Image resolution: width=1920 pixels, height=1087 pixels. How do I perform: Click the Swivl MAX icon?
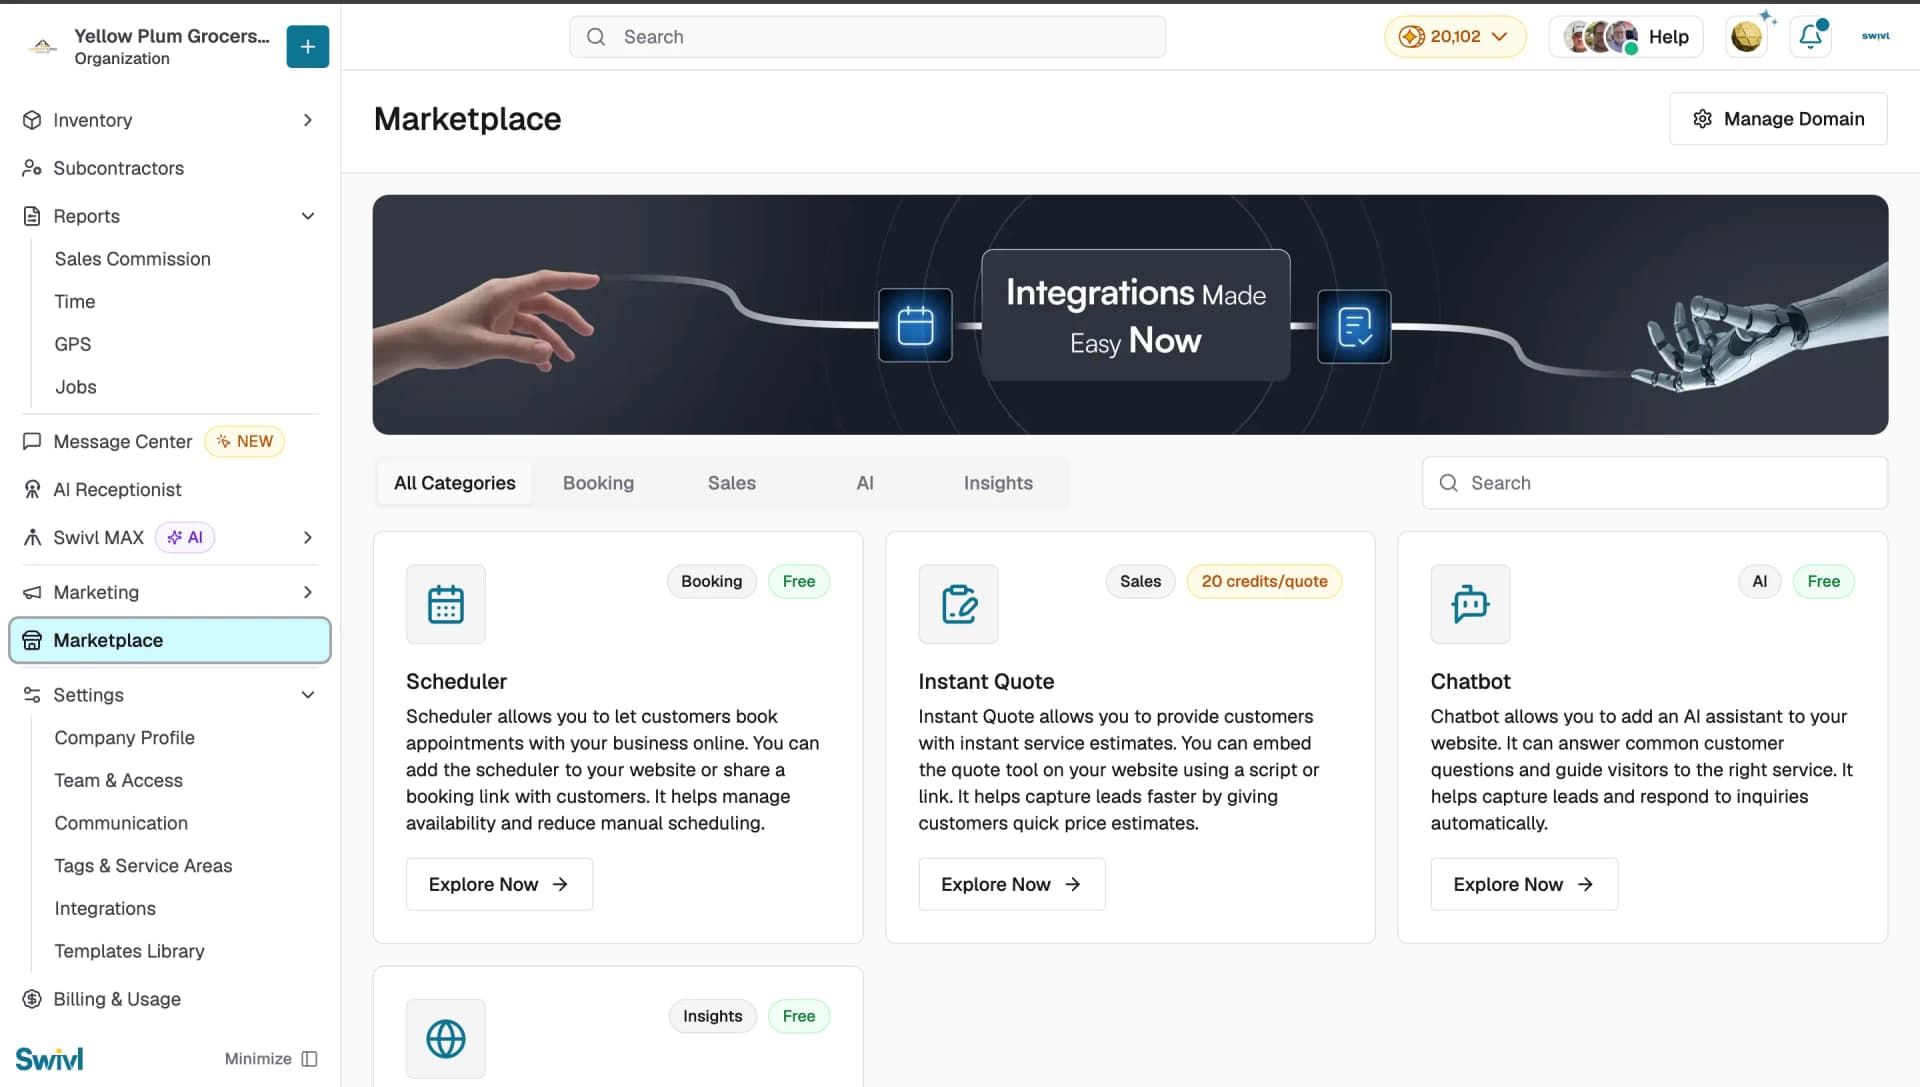tap(32, 537)
